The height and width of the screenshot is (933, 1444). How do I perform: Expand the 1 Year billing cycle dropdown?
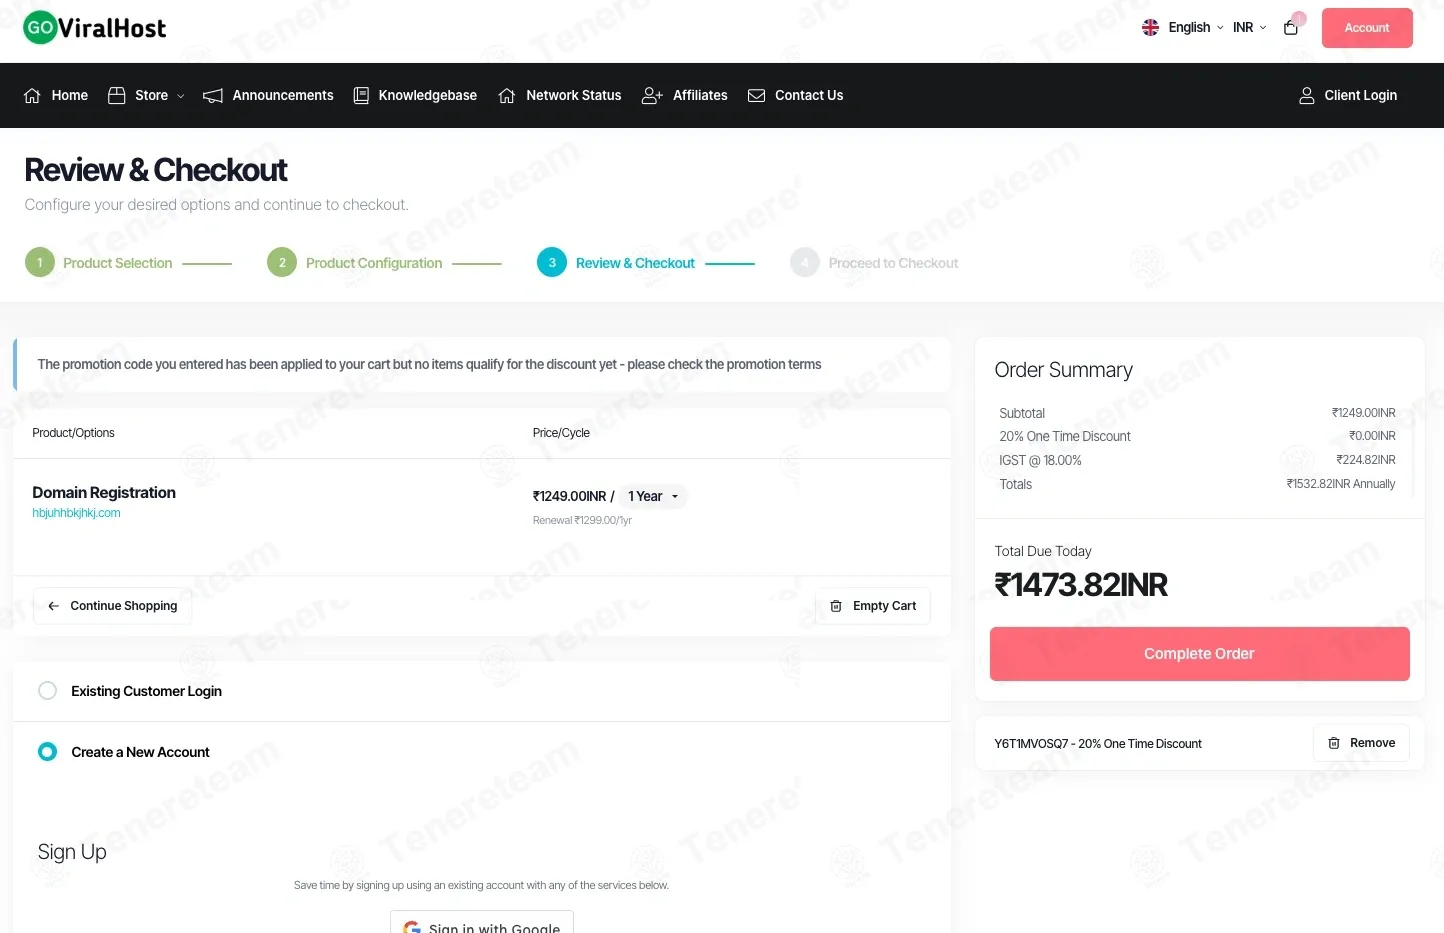coord(653,496)
